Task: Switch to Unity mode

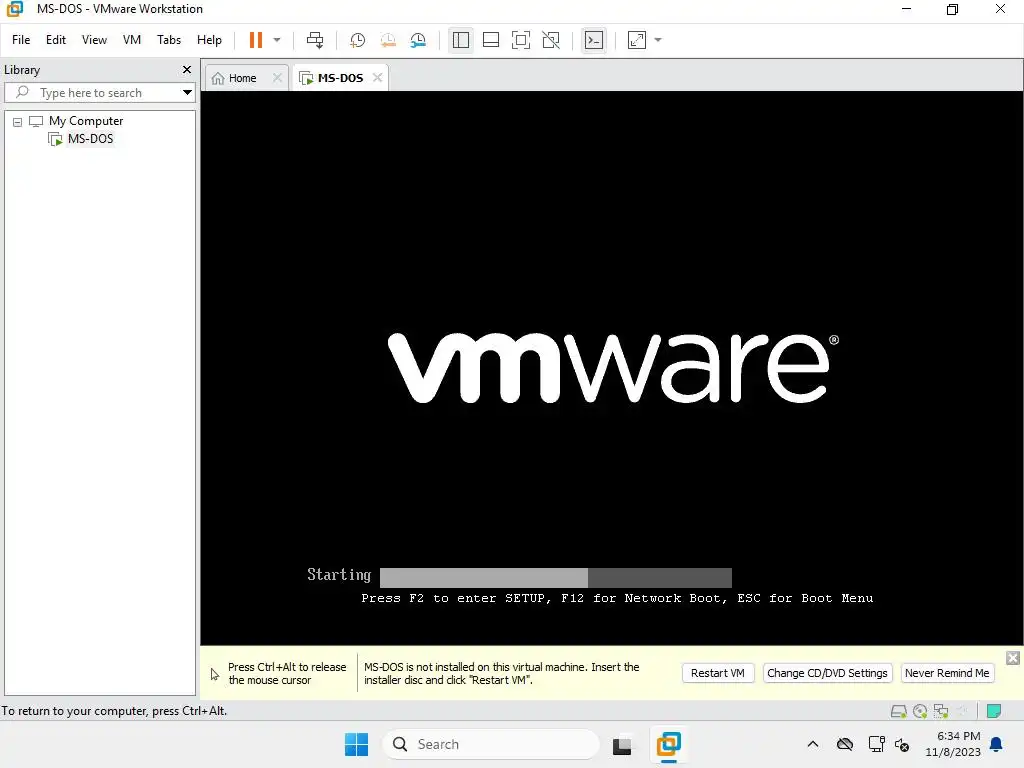Action: pyautogui.click(x=551, y=40)
